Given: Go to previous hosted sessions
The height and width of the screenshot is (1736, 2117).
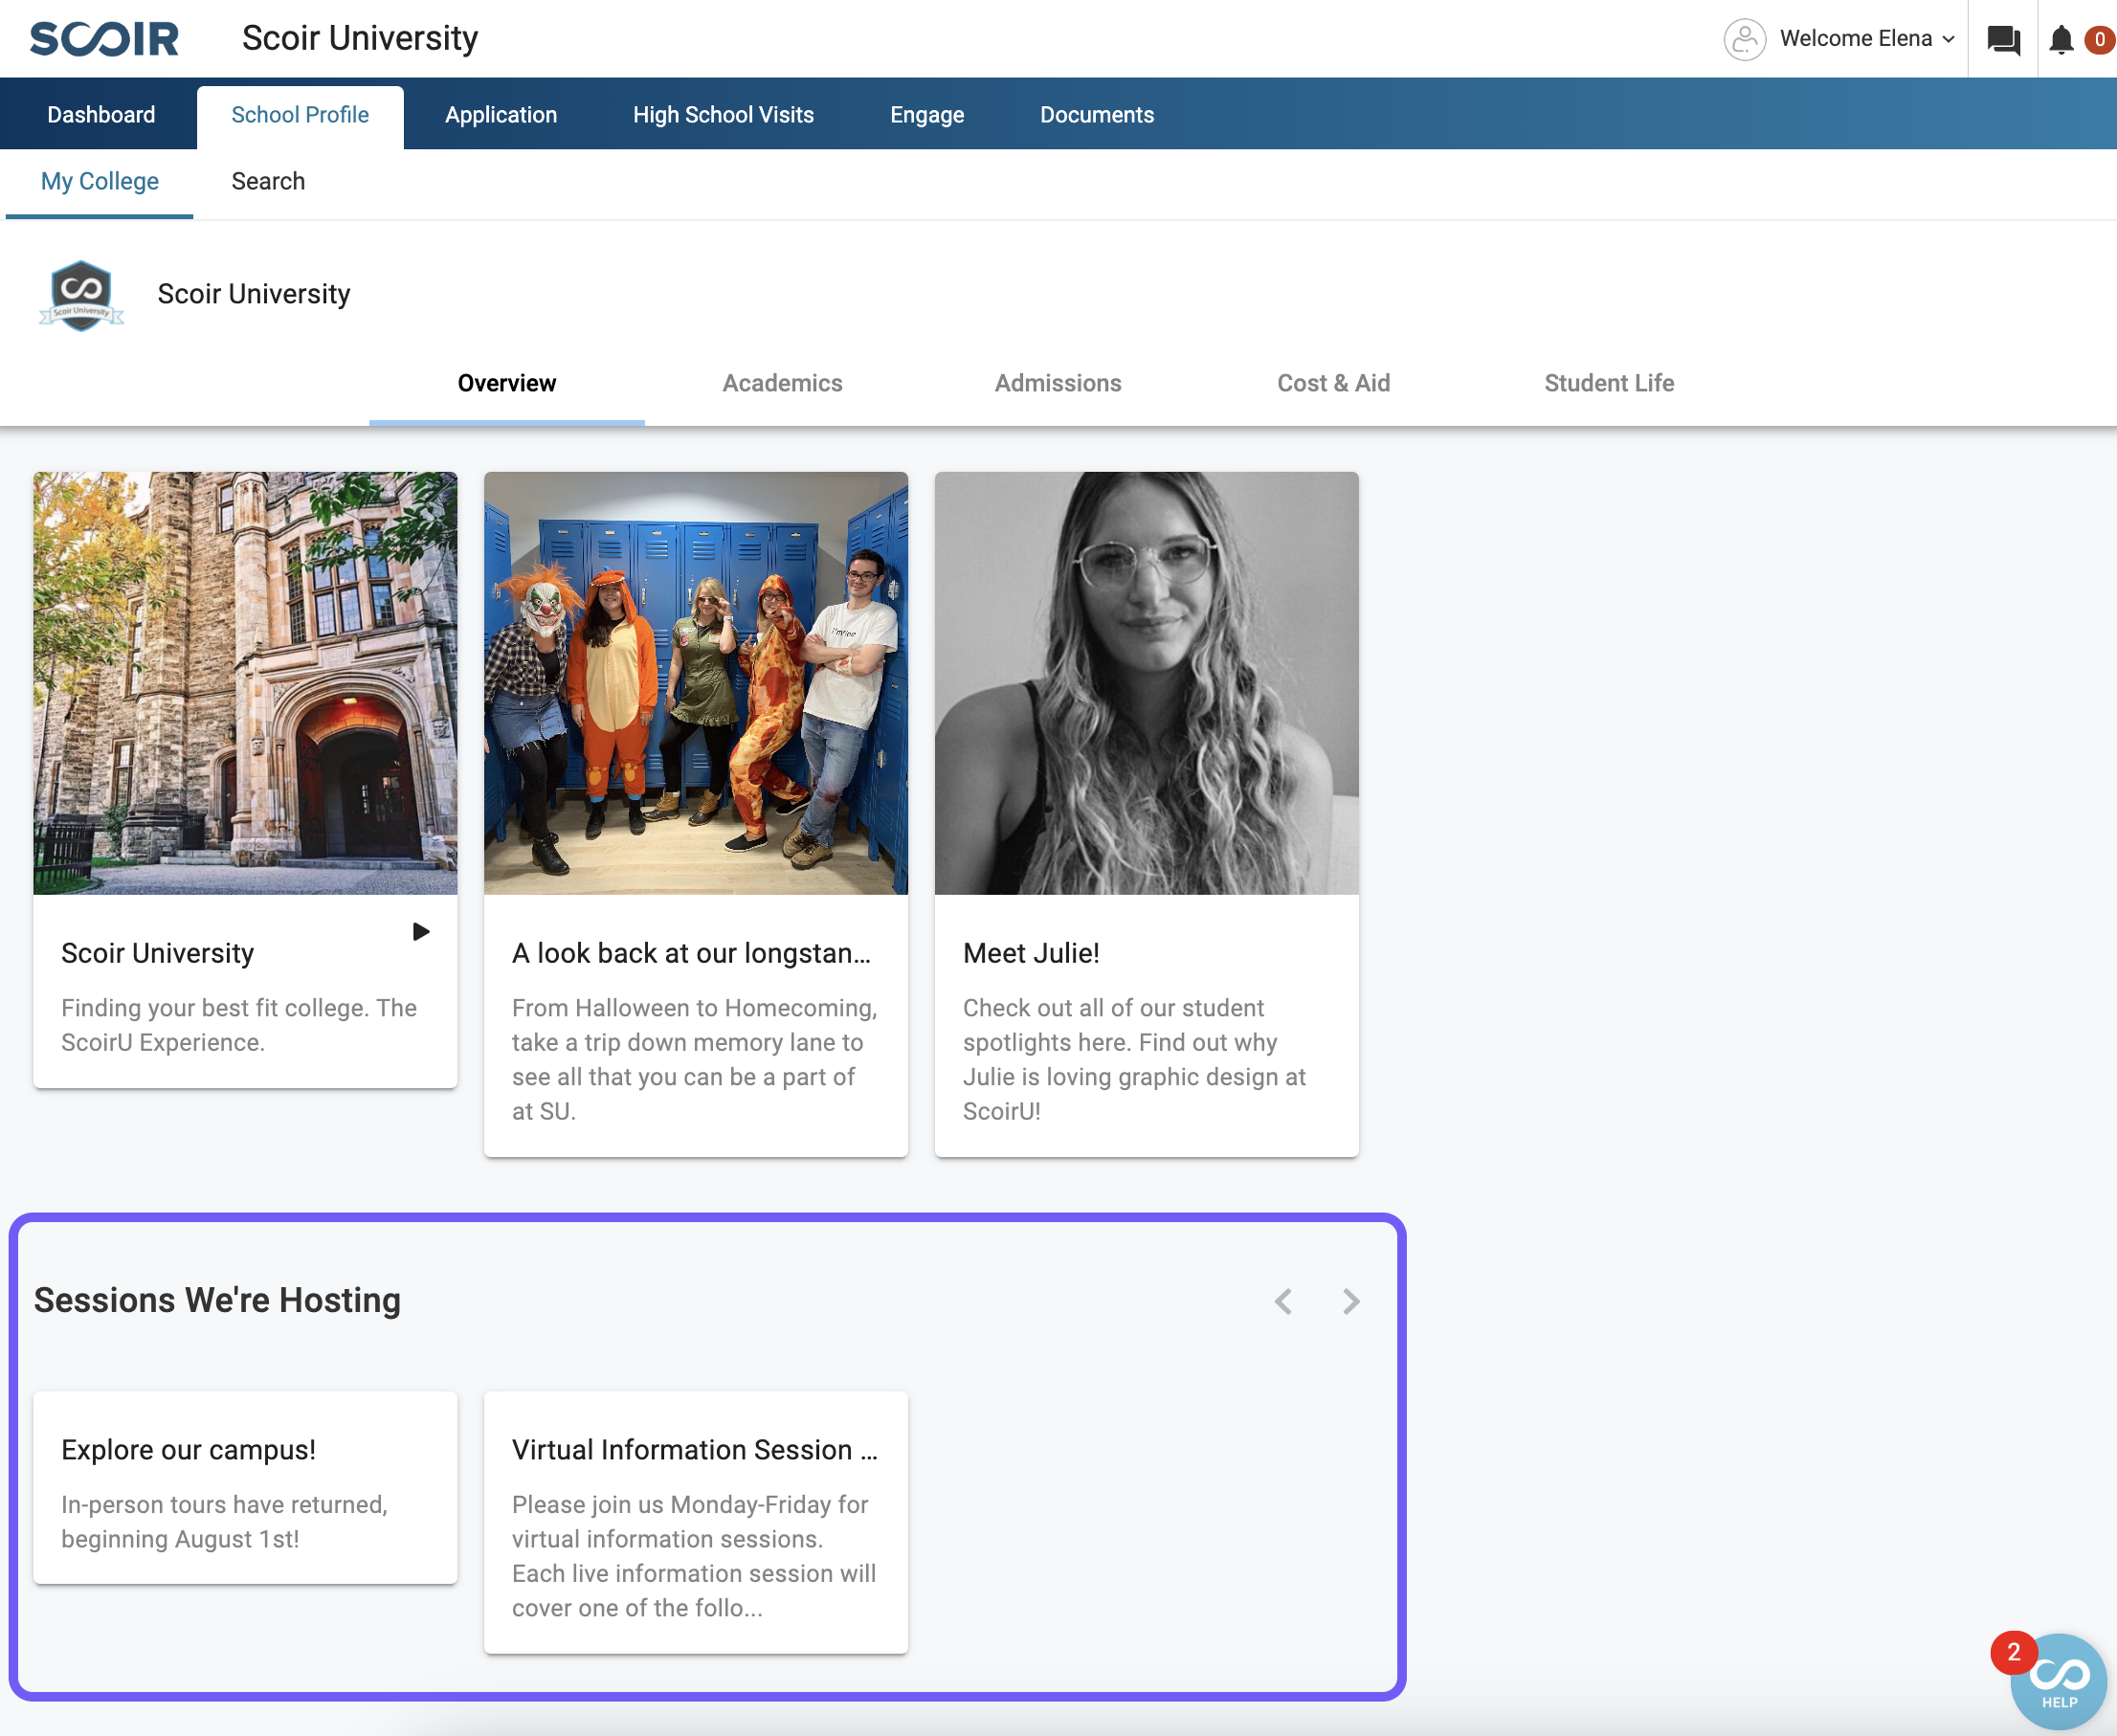Looking at the screenshot, I should tap(1284, 1301).
